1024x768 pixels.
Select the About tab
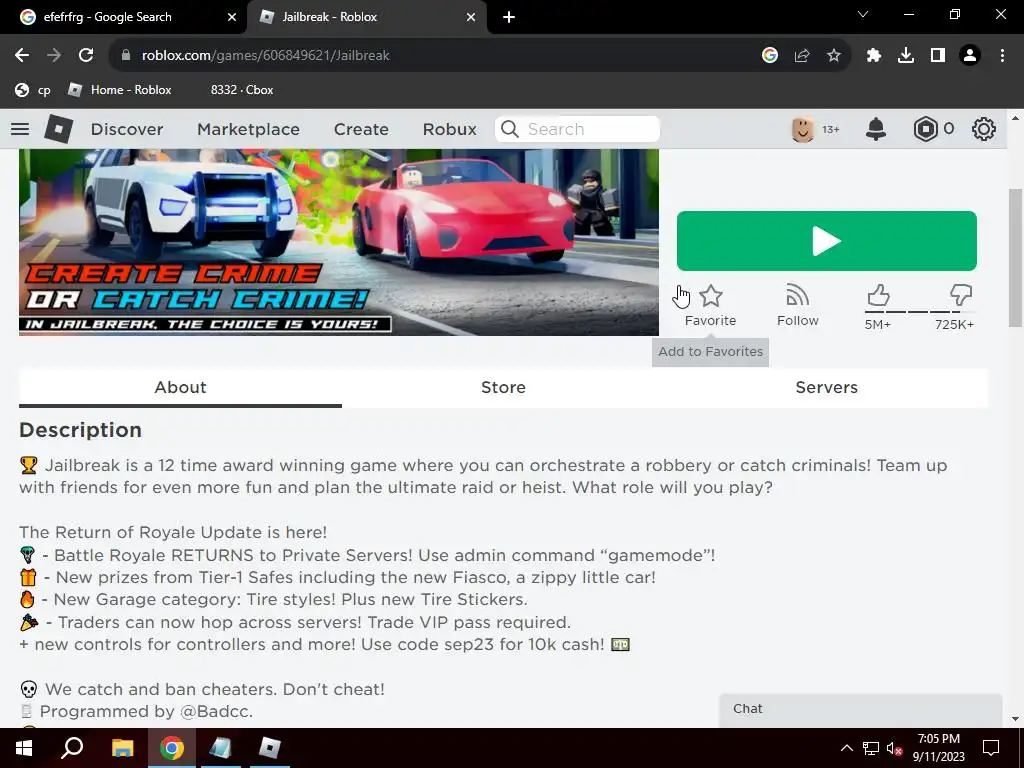180,387
